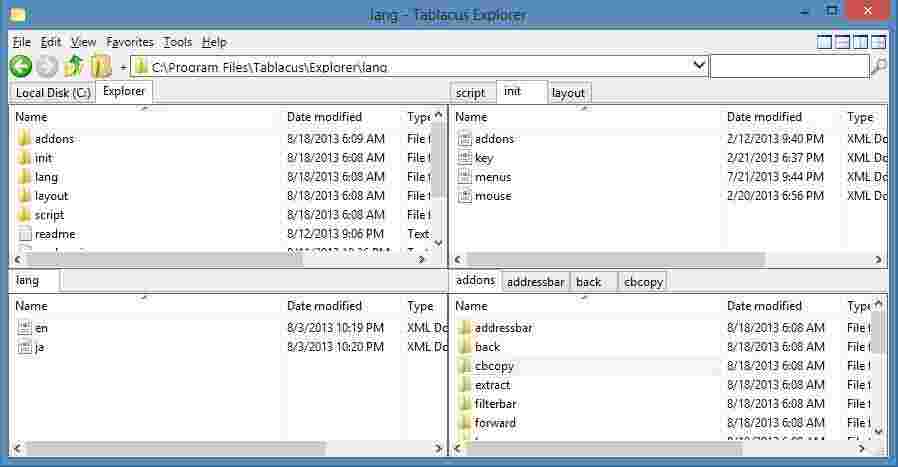
Task: Click the grayed-out forward navigation button
Action: (x=48, y=66)
